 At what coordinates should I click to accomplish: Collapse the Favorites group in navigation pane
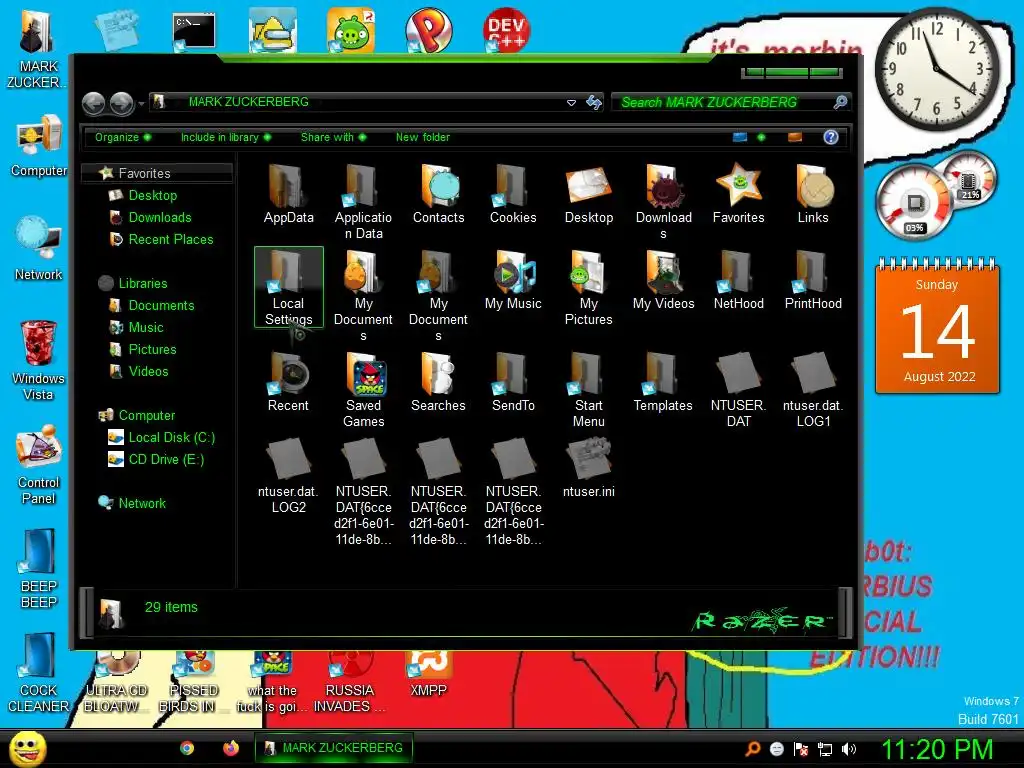(x=157, y=173)
